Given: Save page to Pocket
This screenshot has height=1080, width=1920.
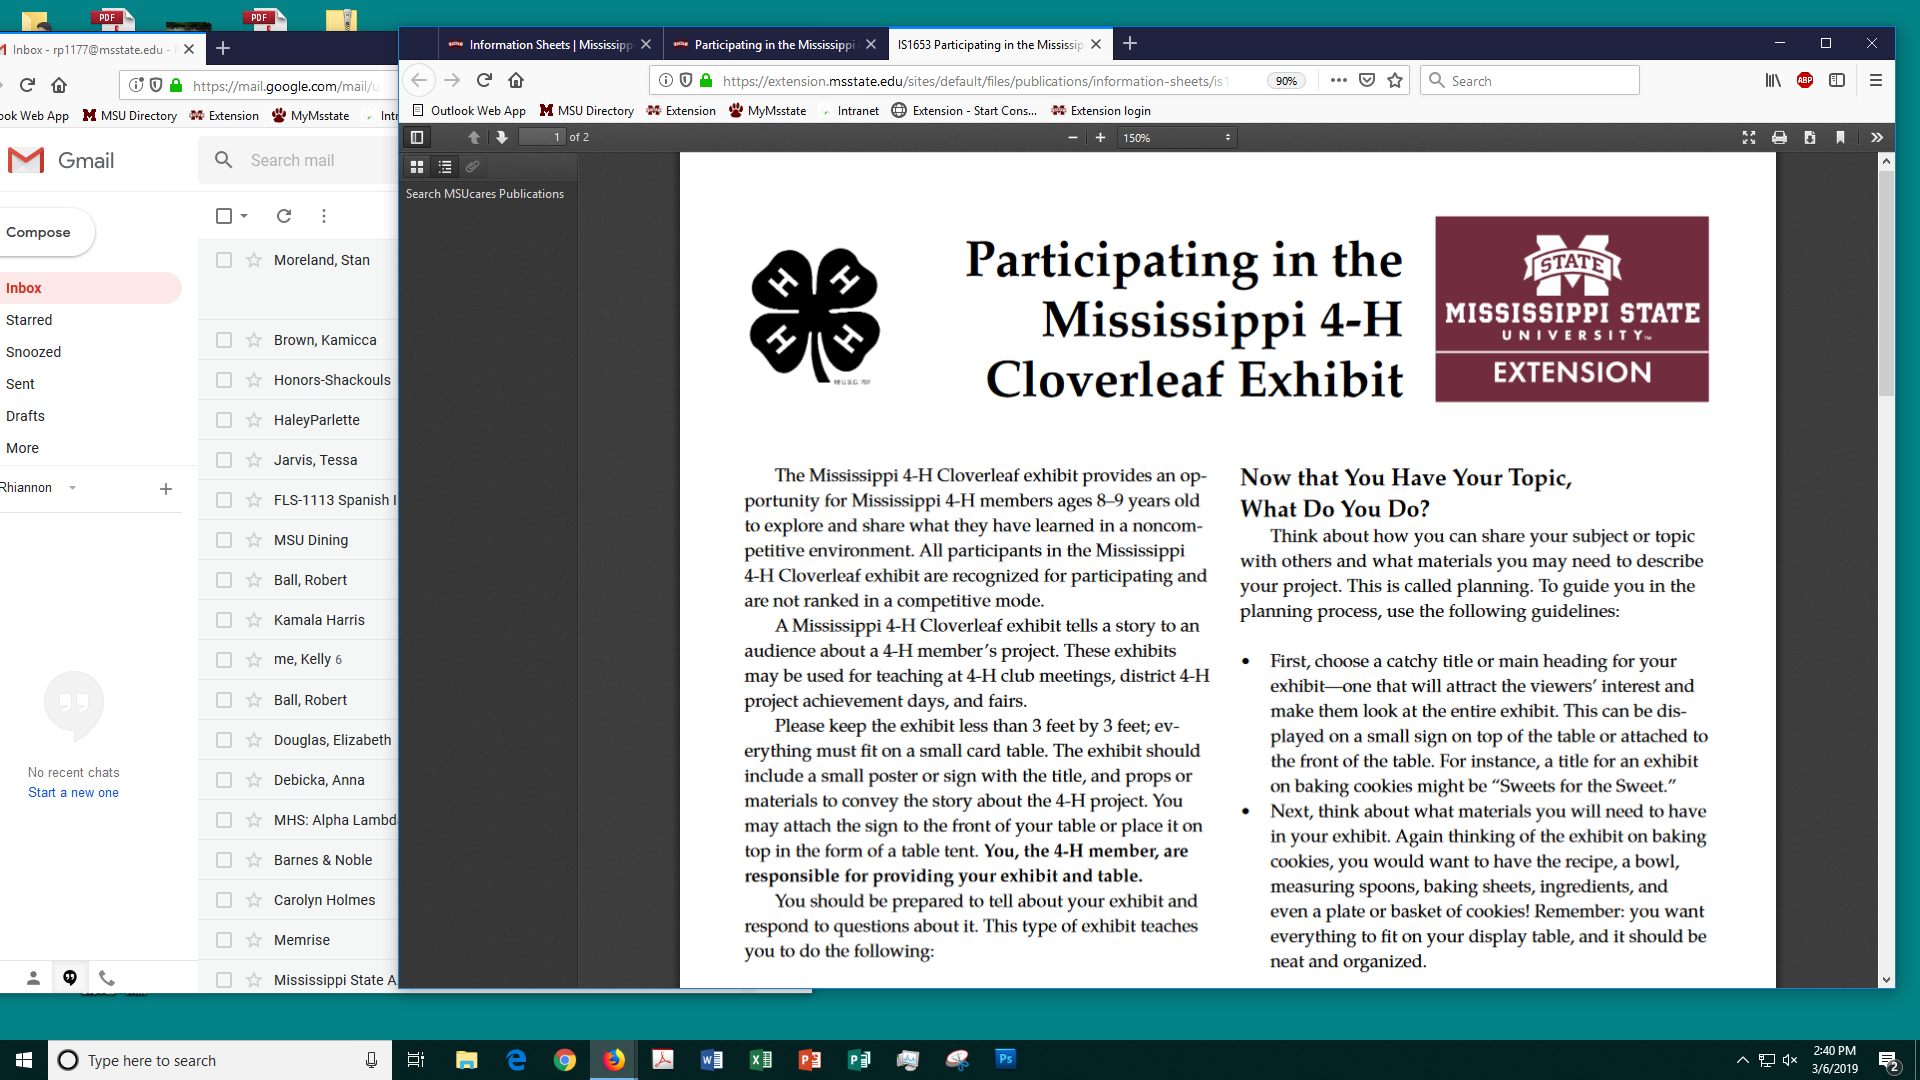Looking at the screenshot, I should click(x=1367, y=80).
